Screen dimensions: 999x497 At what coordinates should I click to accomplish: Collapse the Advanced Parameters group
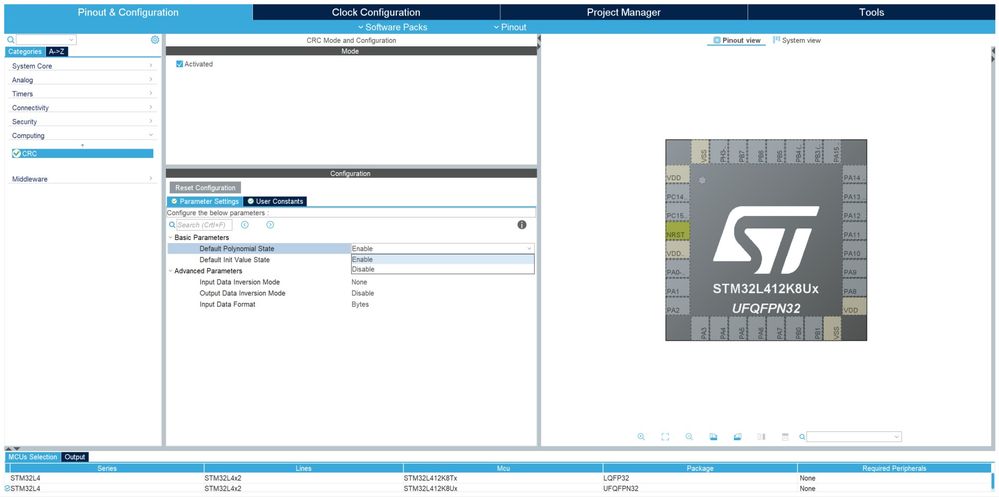pos(170,271)
